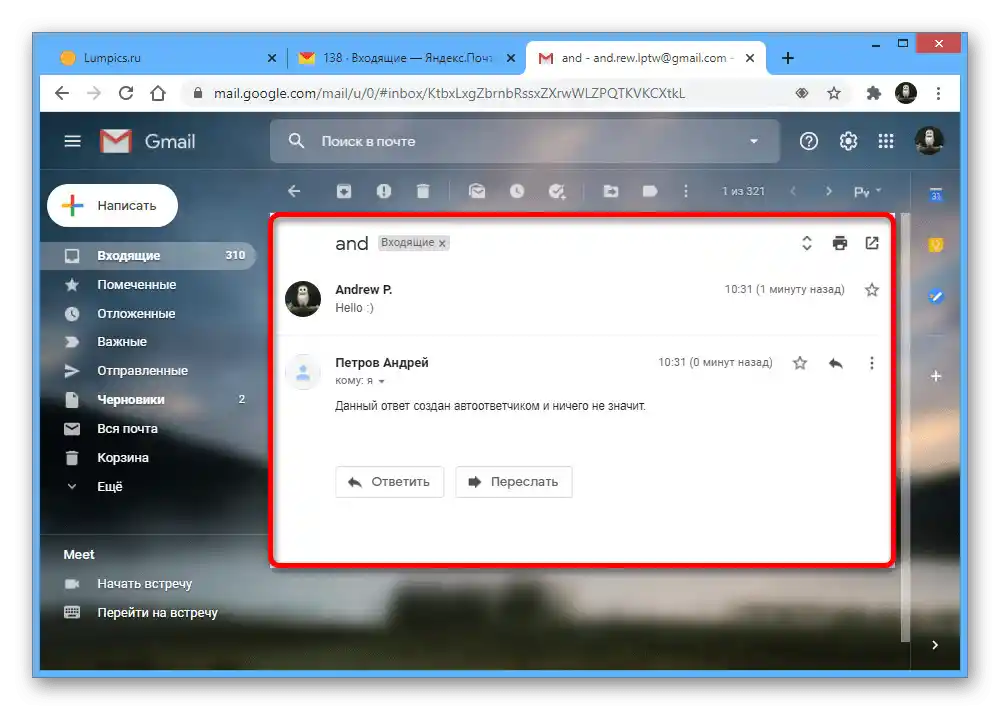Open more toolbar options three dots
The height and width of the screenshot is (710, 1000).
click(x=686, y=191)
